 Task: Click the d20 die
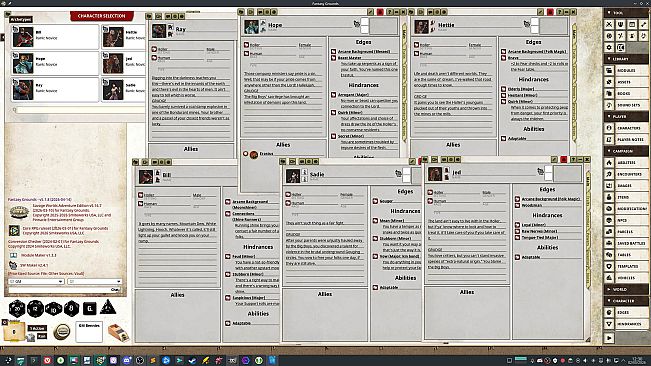(17, 308)
